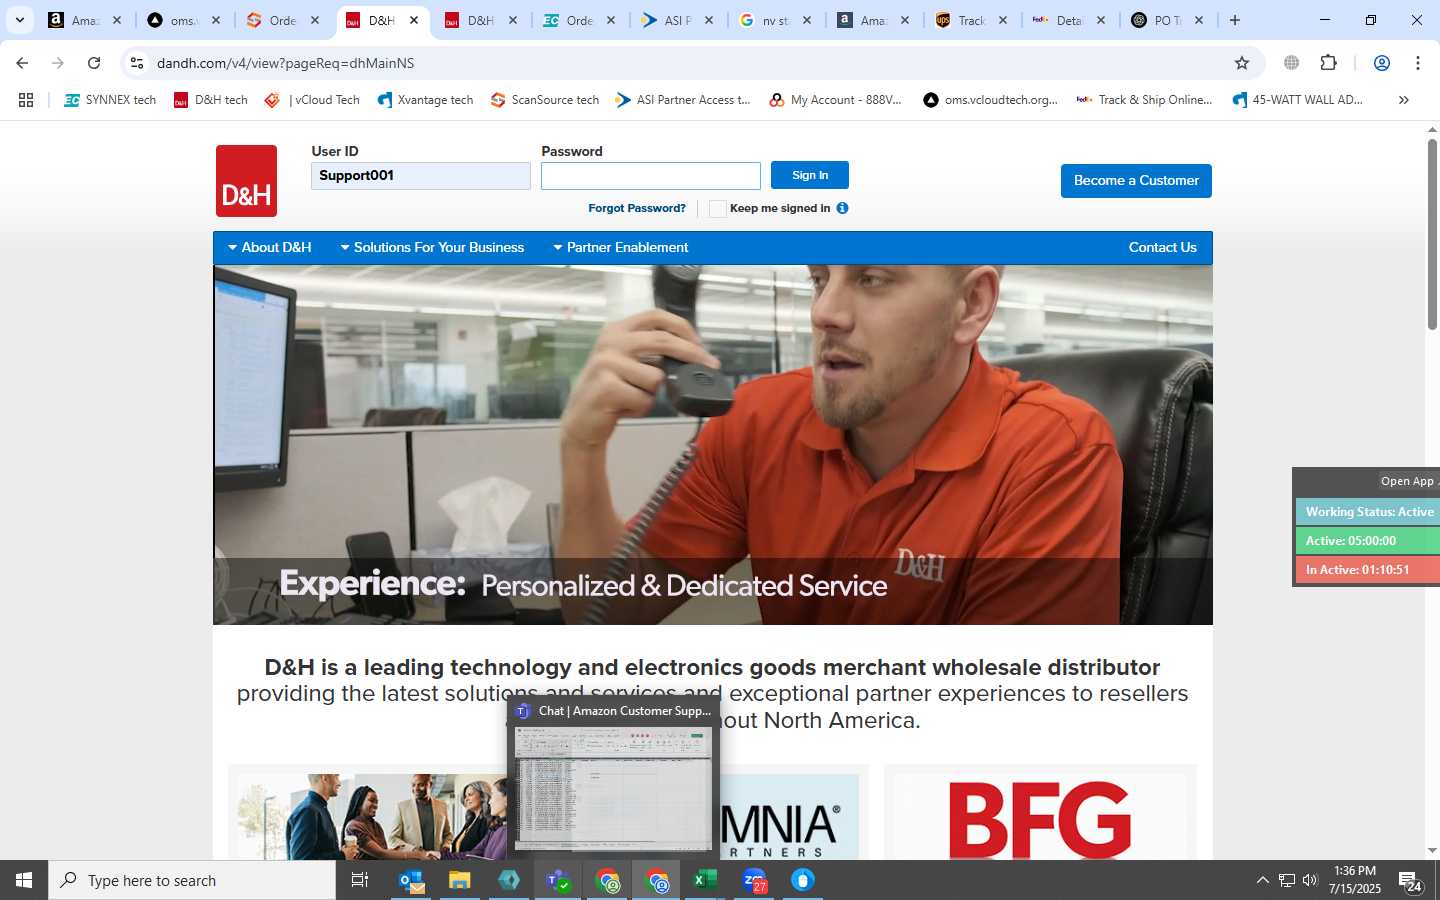This screenshot has height=900, width=1440.
Task: Reload the page
Action: tap(94, 63)
